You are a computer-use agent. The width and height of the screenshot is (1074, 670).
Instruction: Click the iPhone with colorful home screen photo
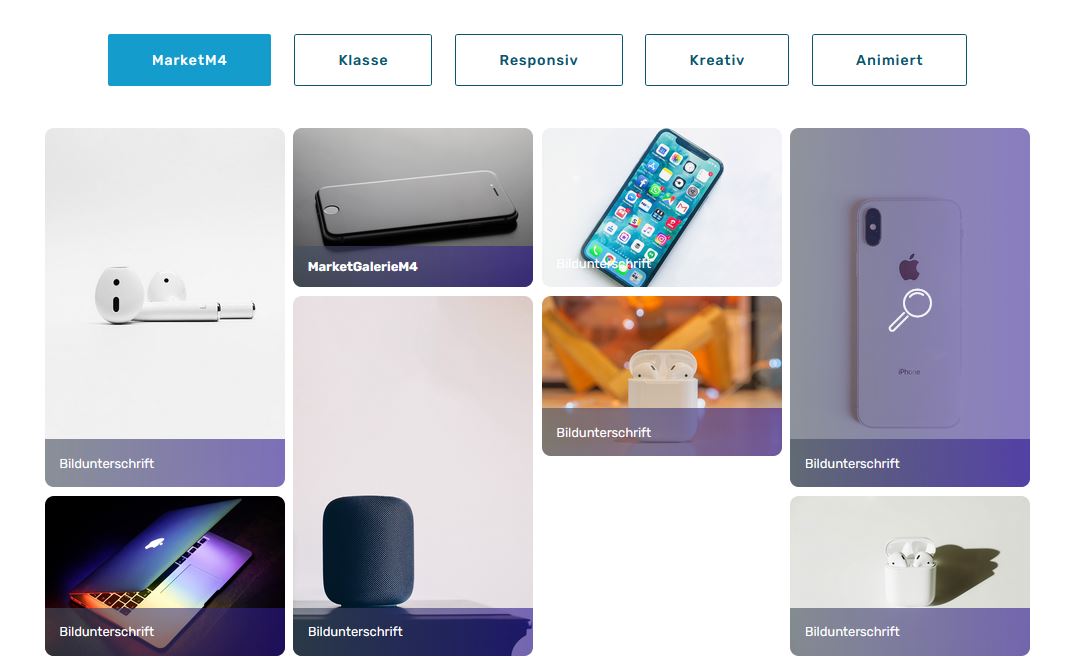point(662,207)
